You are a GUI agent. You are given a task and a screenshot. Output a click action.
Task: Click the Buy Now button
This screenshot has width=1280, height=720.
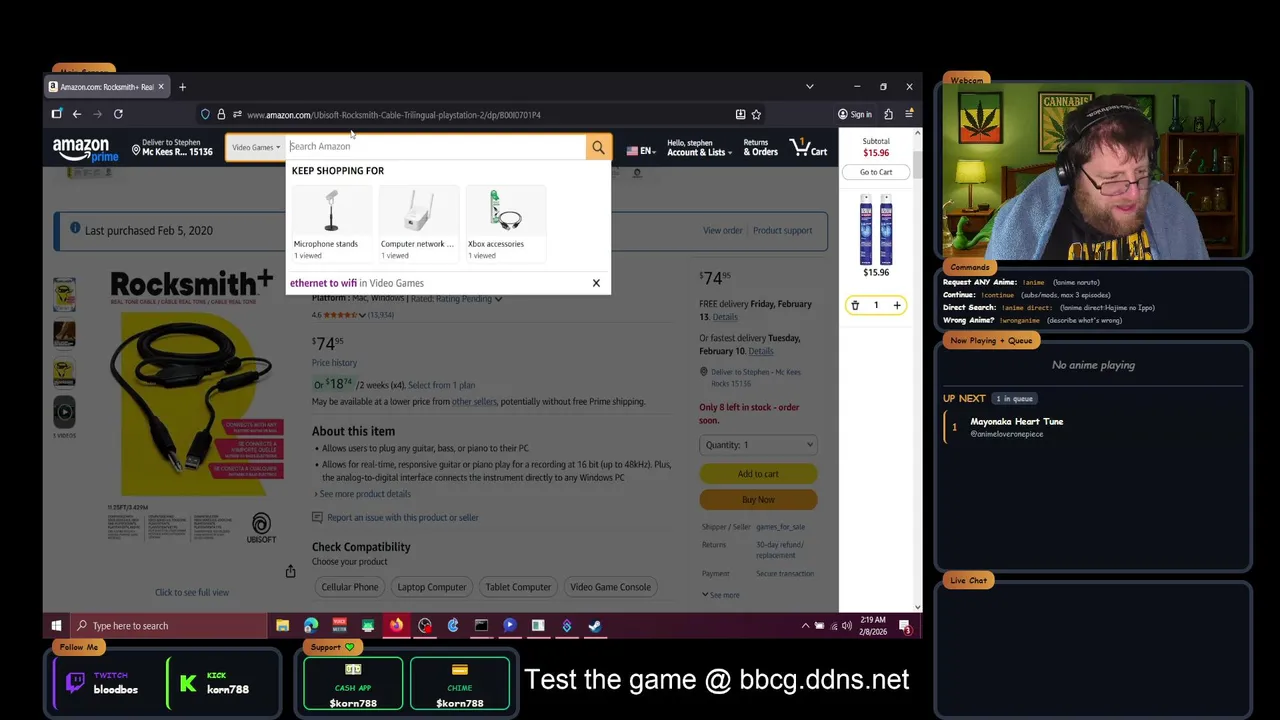pos(758,499)
